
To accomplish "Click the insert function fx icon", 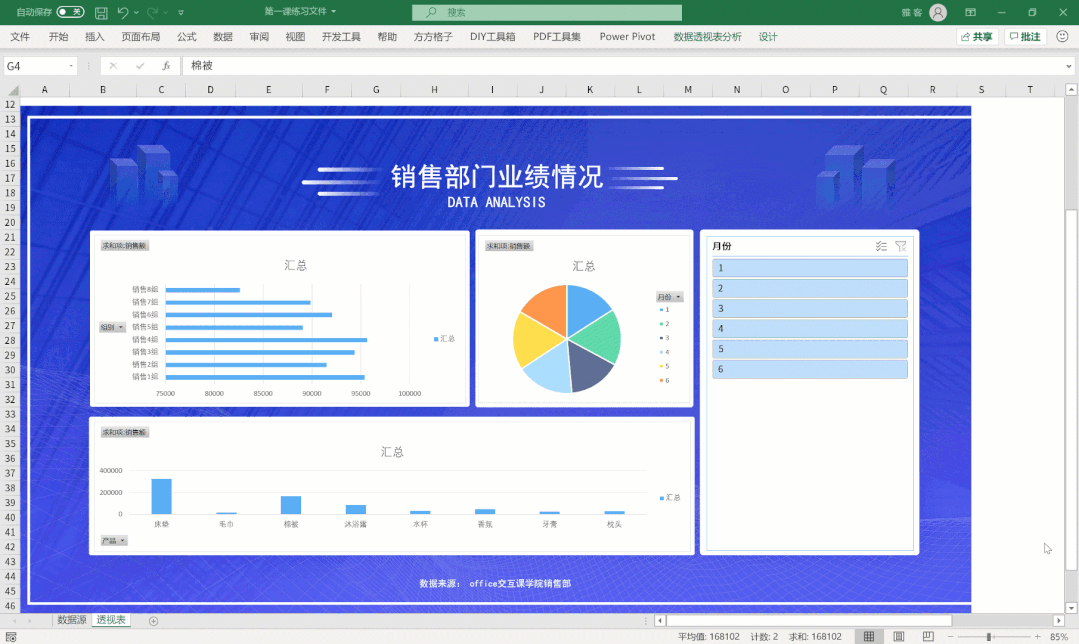I will (166, 66).
